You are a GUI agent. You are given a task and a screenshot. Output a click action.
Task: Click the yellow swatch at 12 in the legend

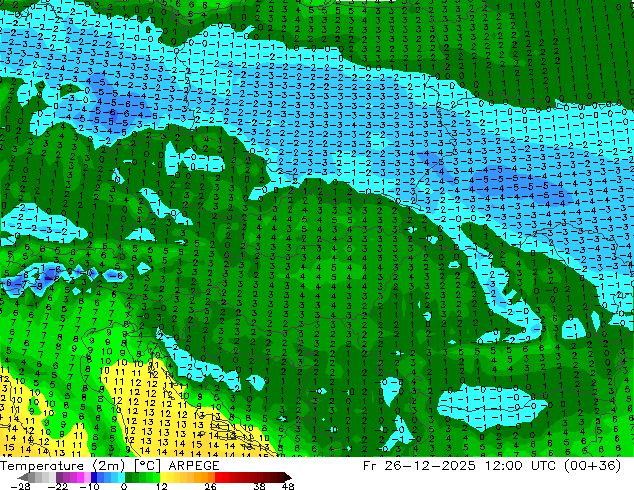tap(163, 477)
